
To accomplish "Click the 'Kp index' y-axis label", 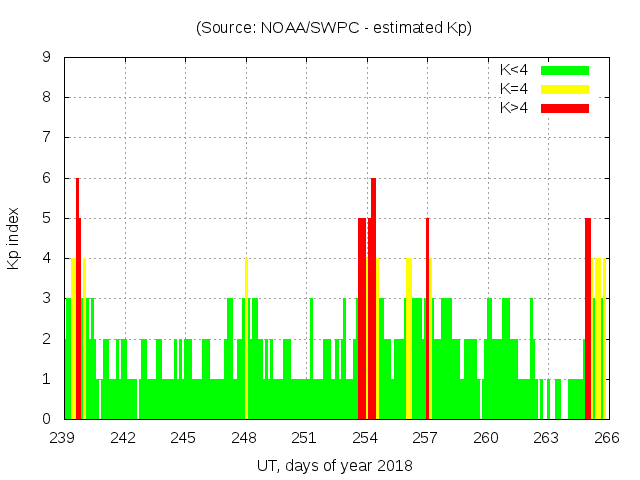I will [x=14, y=238].
